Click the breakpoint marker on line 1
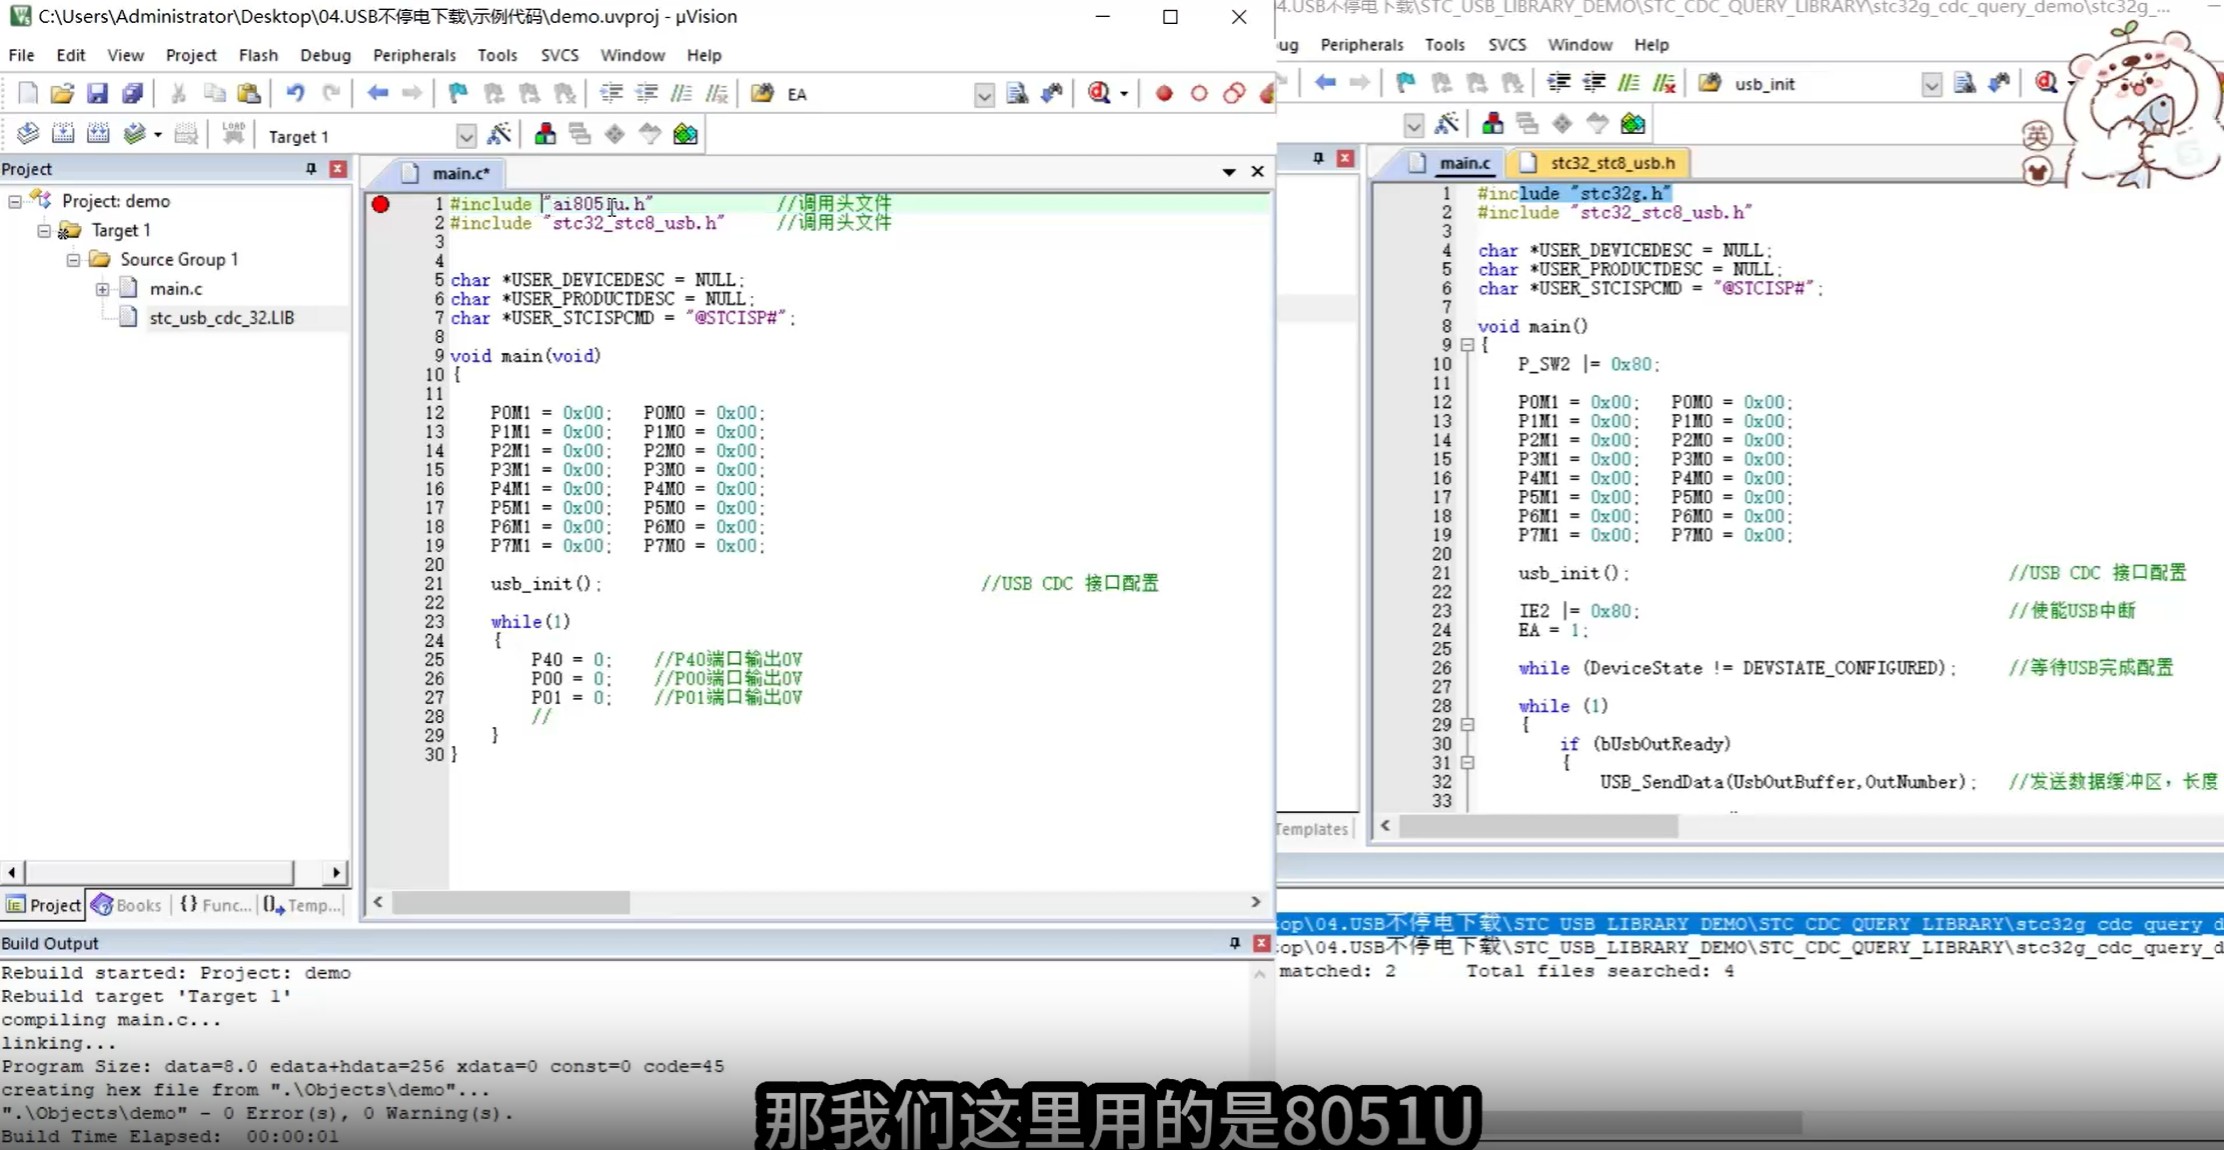 point(380,204)
